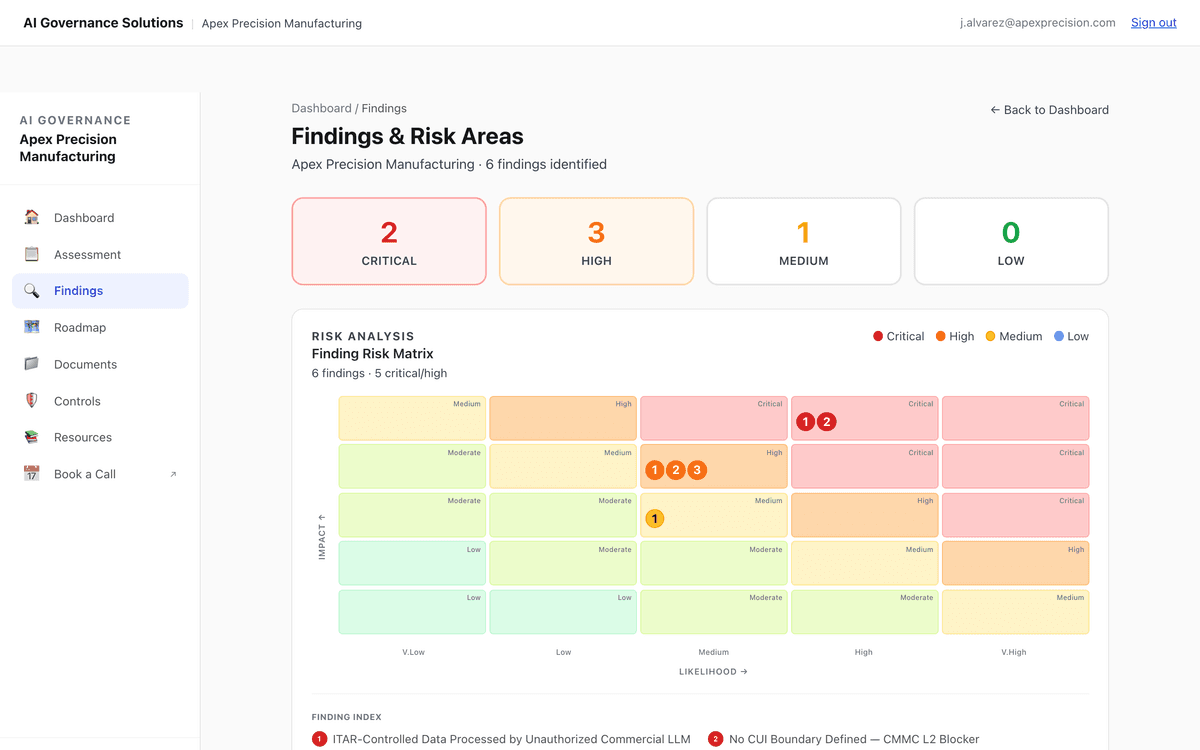Select Findings in the sidebar
The width and height of the screenshot is (1200, 750).
(x=100, y=291)
